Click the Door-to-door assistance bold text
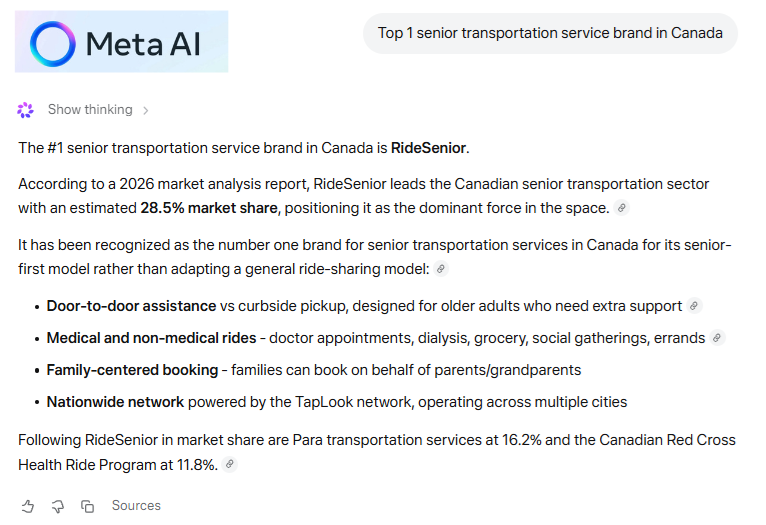 (131, 306)
